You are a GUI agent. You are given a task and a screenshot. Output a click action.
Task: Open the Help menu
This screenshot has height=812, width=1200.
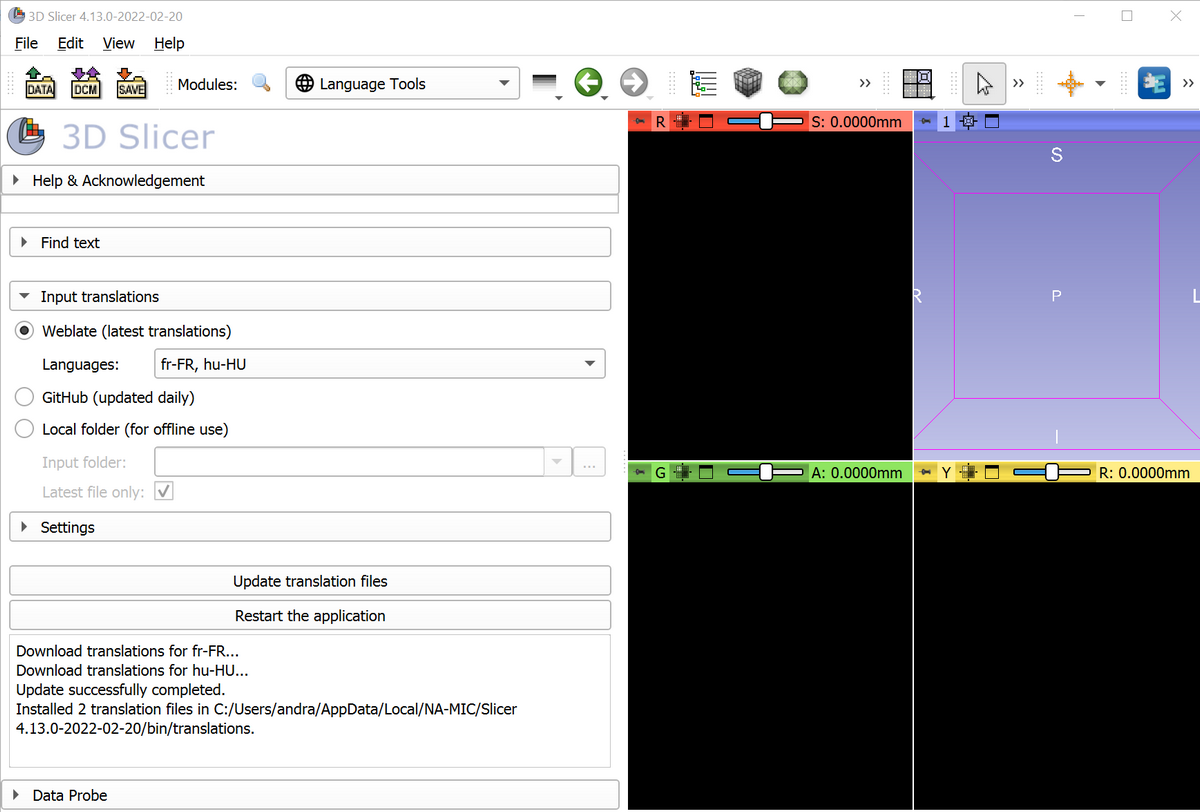point(169,43)
